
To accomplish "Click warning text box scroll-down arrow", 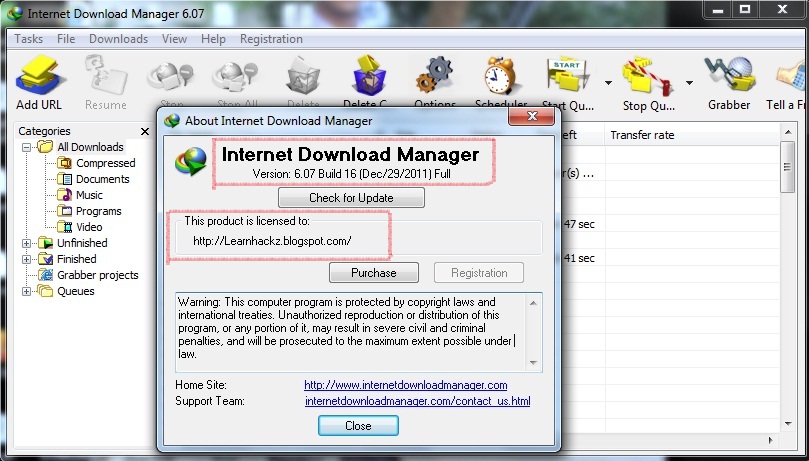I will pos(533,363).
